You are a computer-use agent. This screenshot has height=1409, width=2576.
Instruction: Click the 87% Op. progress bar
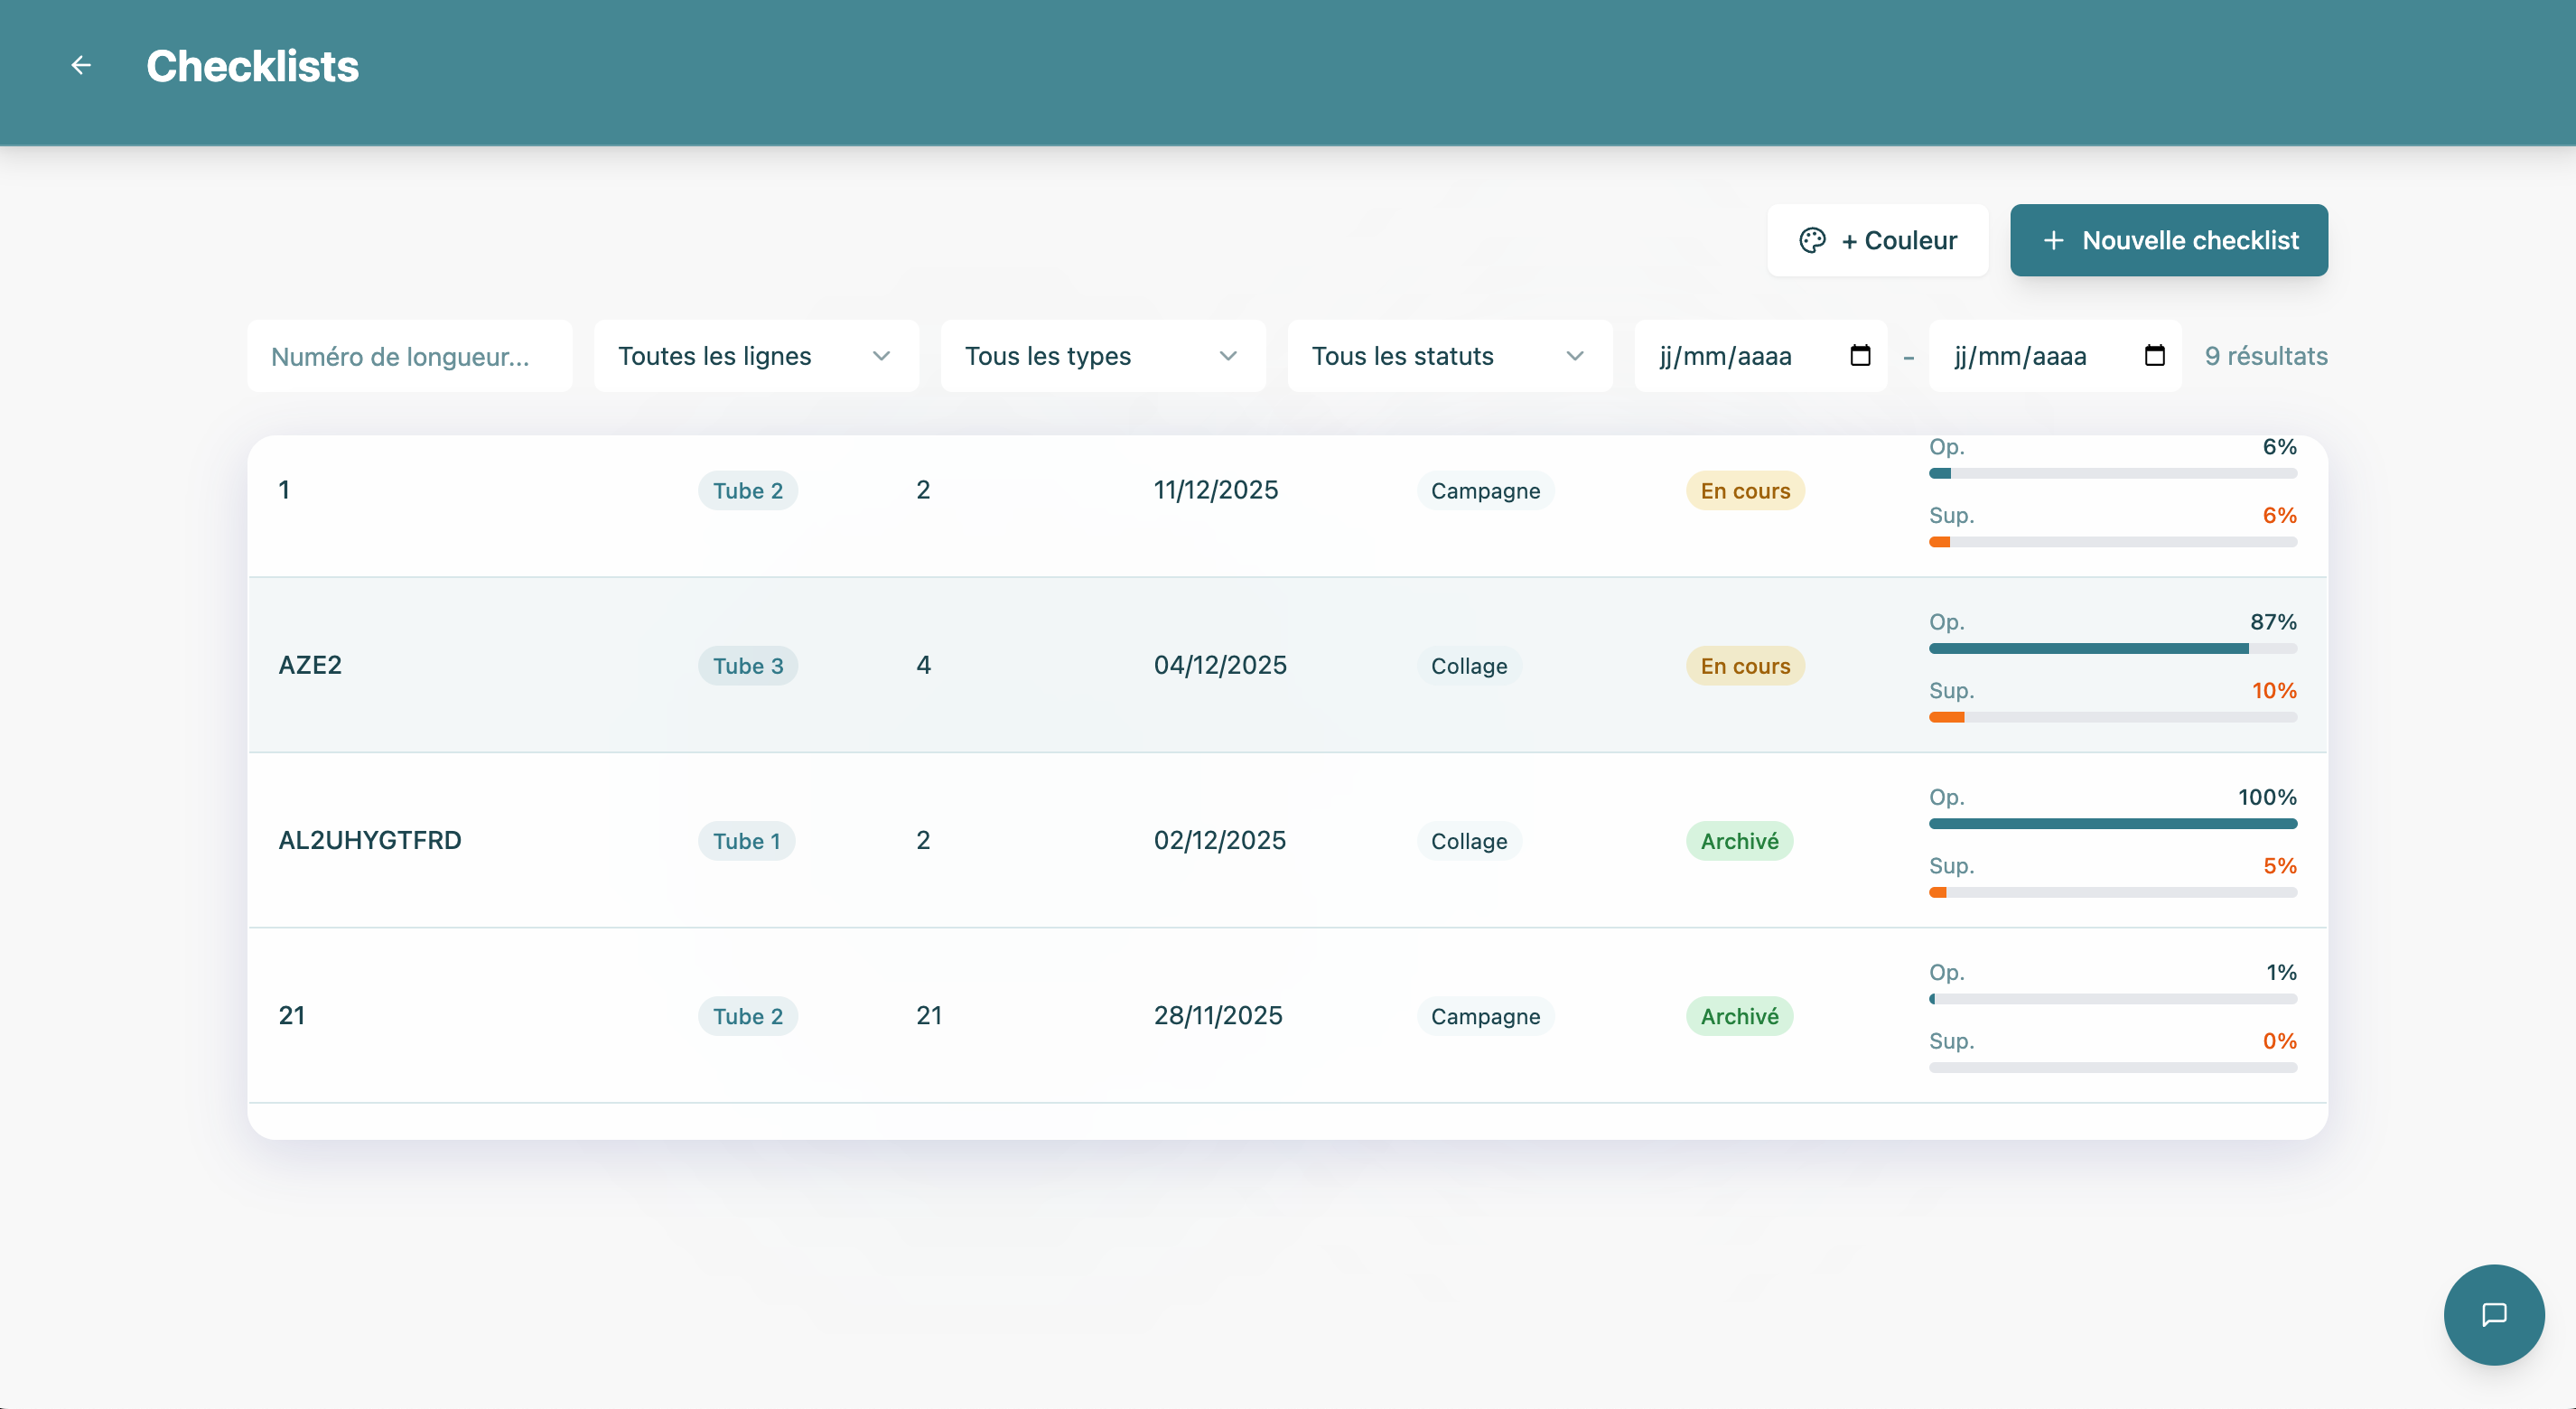2112,648
